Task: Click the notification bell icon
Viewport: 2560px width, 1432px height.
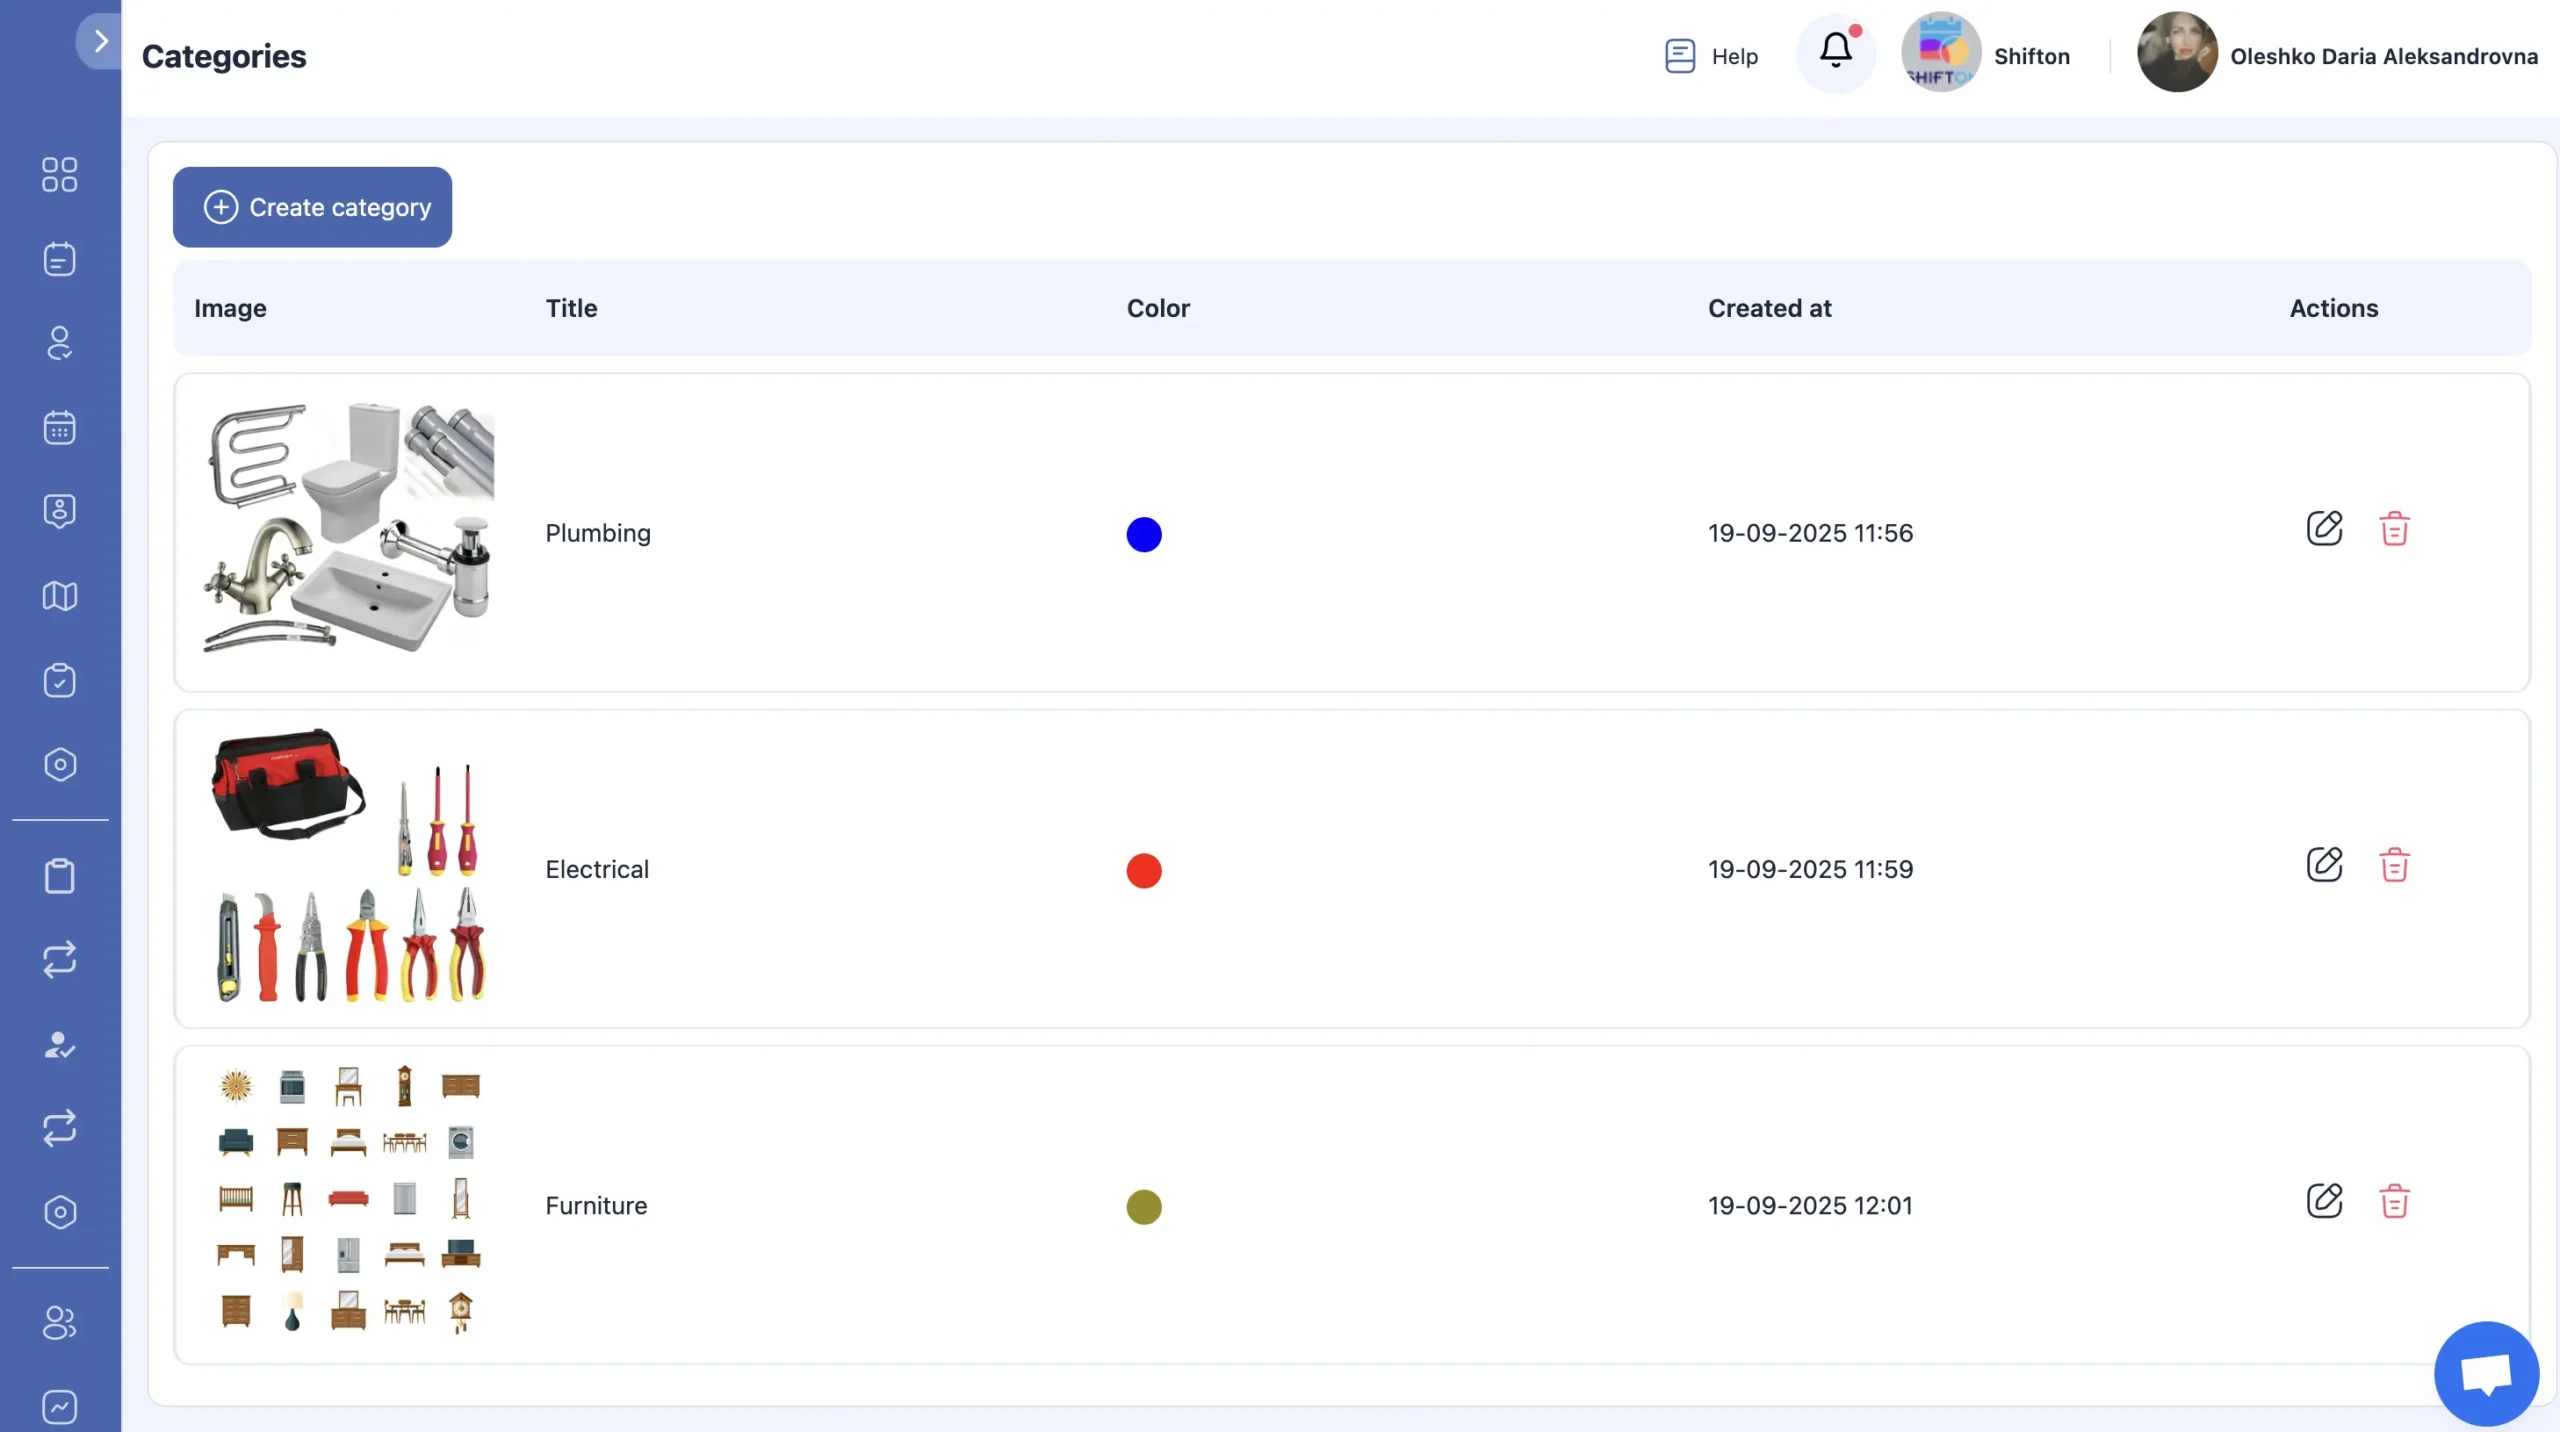Action: click(x=1835, y=51)
